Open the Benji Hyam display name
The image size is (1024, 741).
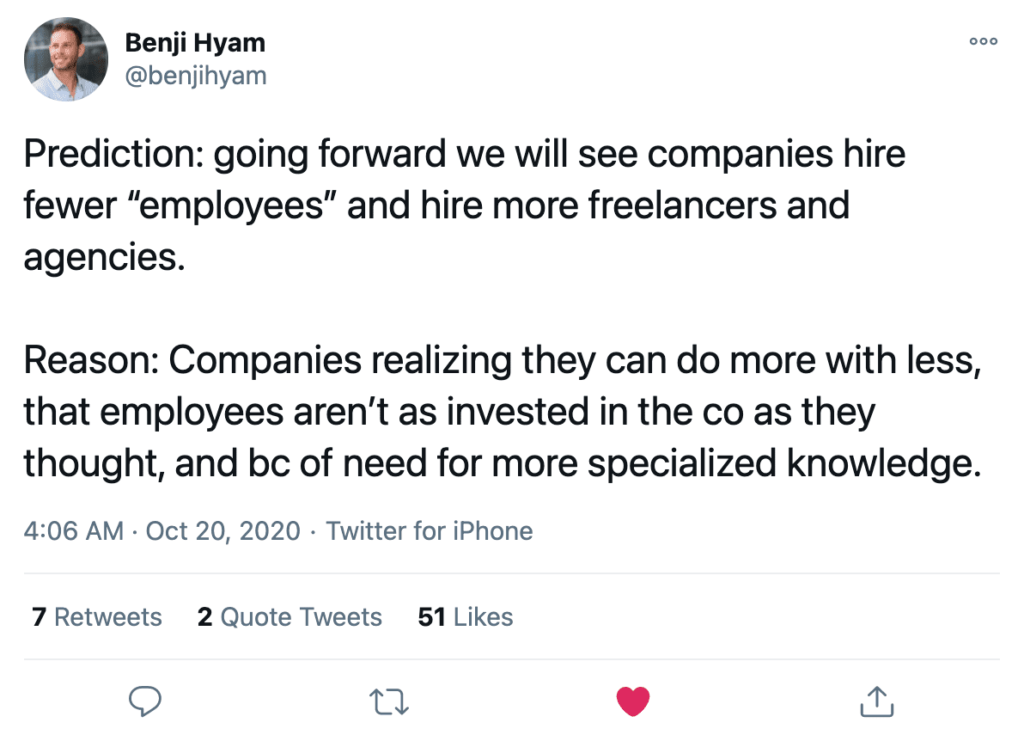tap(195, 43)
